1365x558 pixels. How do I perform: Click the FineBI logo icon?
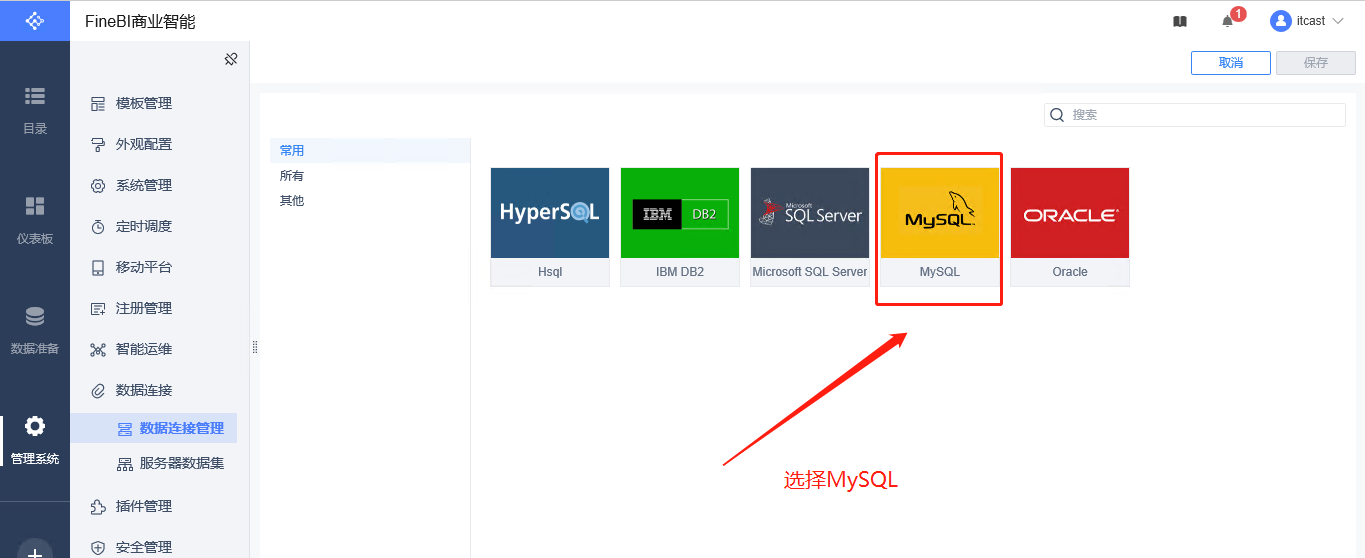(35, 20)
